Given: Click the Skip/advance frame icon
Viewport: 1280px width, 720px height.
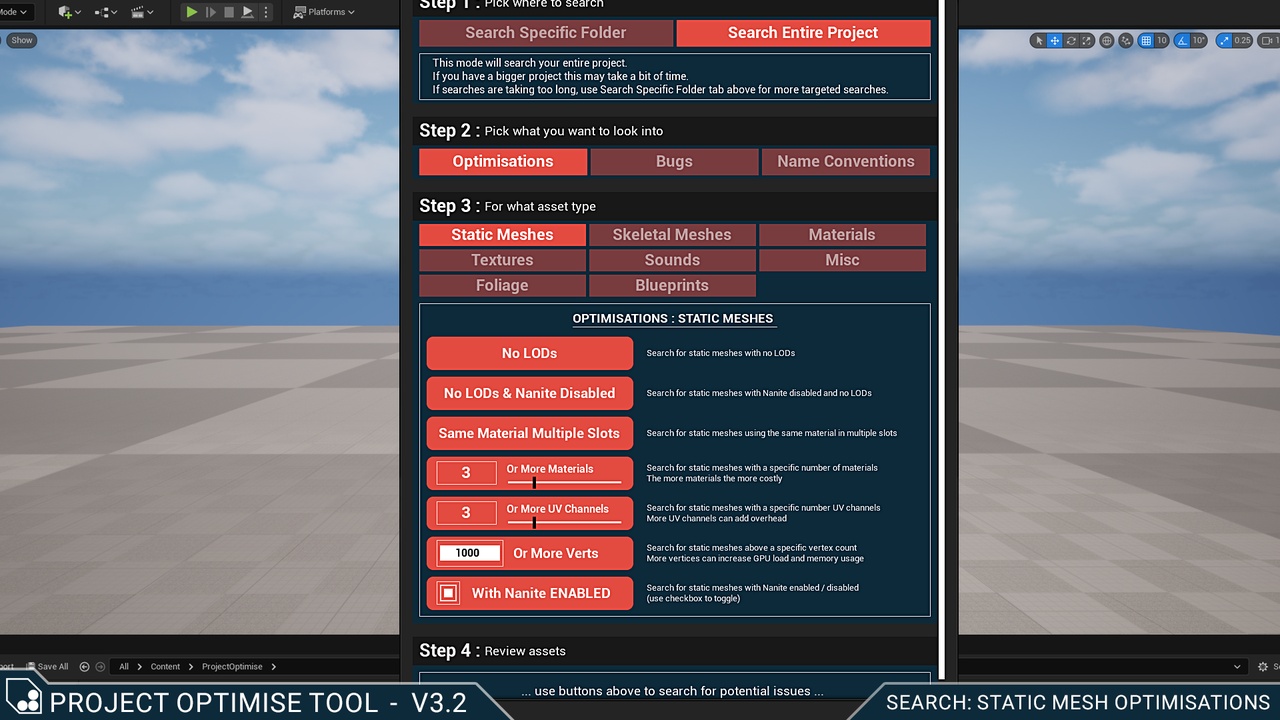Looking at the screenshot, I should pos(210,12).
